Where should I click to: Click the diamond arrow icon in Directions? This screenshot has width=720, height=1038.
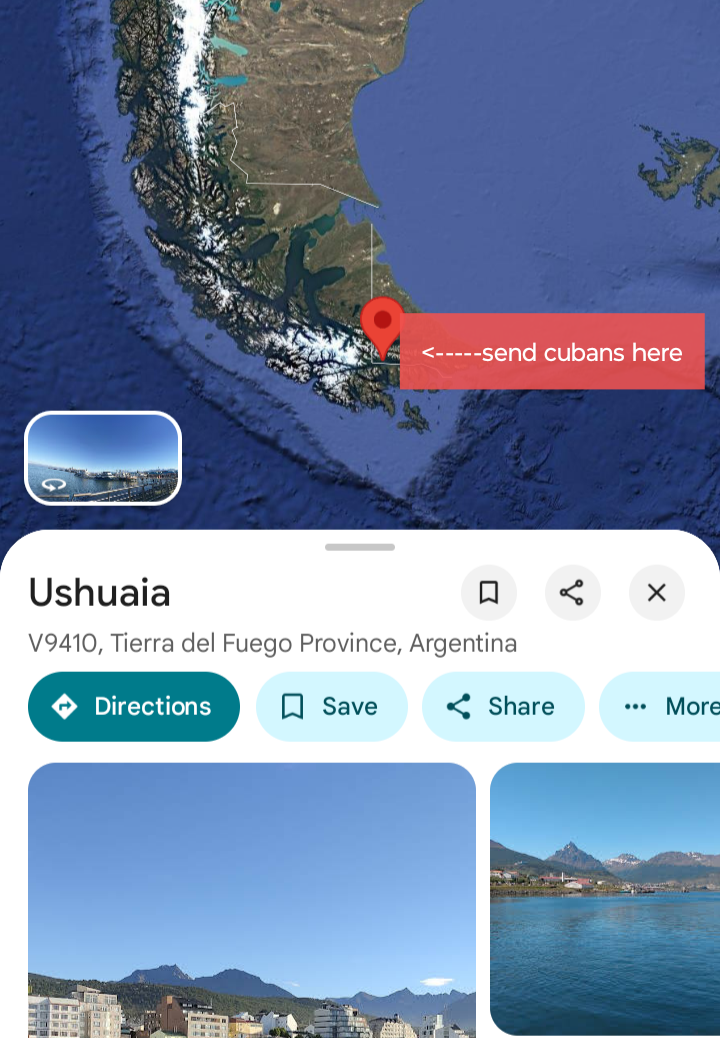pos(64,706)
